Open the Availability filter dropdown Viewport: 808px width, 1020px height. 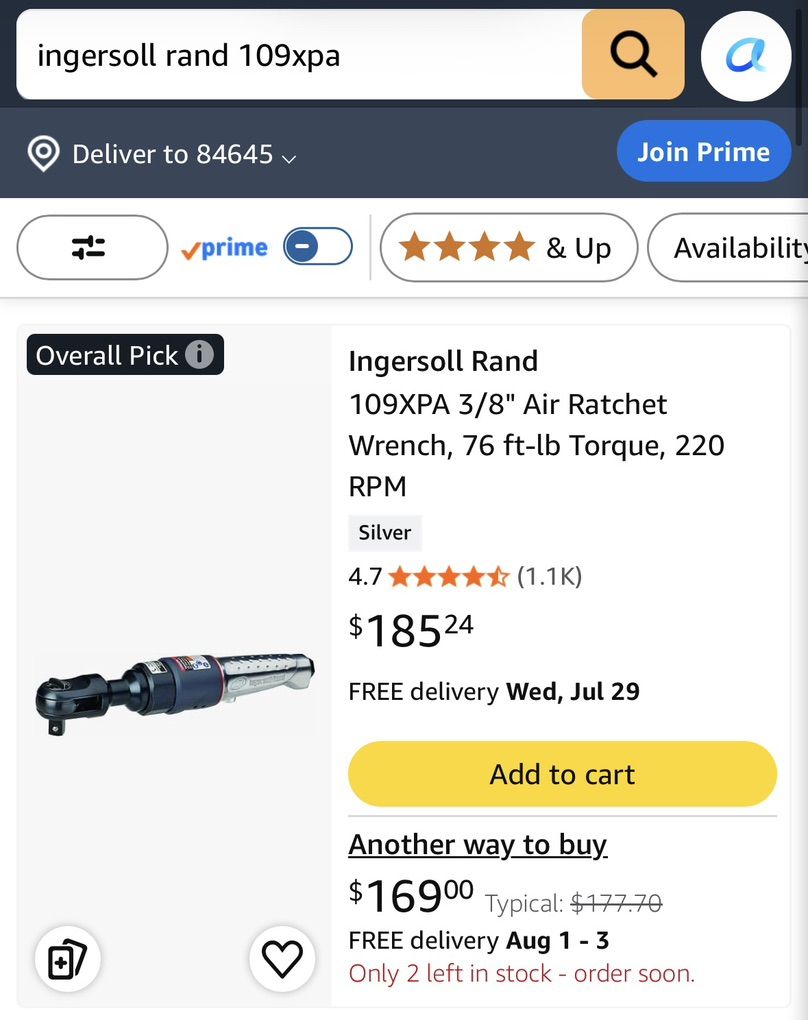click(729, 248)
